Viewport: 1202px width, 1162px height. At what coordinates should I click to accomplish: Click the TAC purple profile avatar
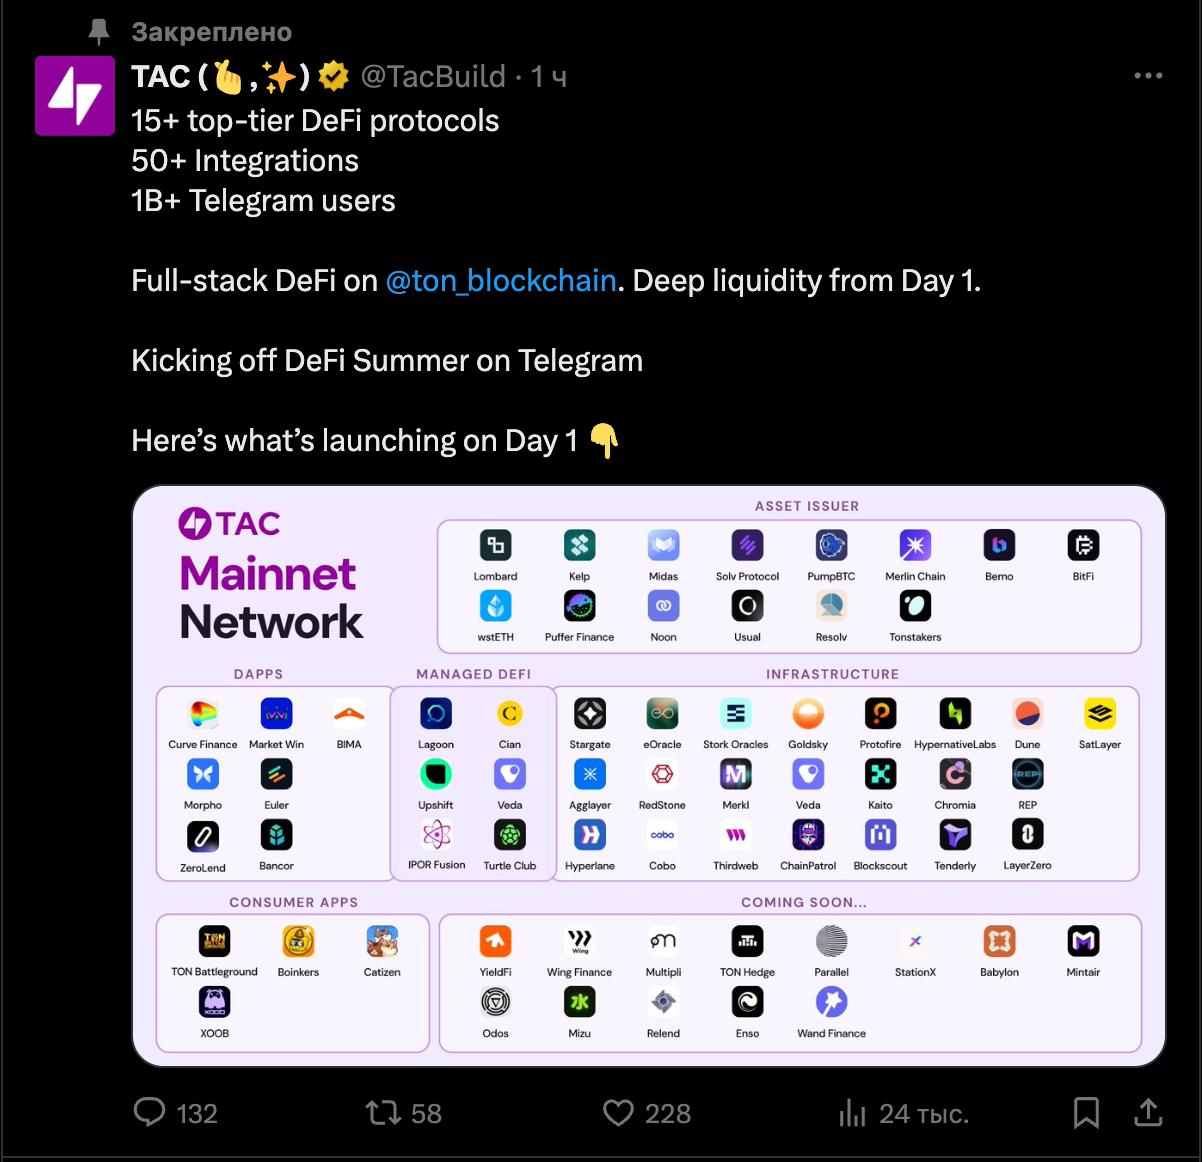tap(75, 96)
